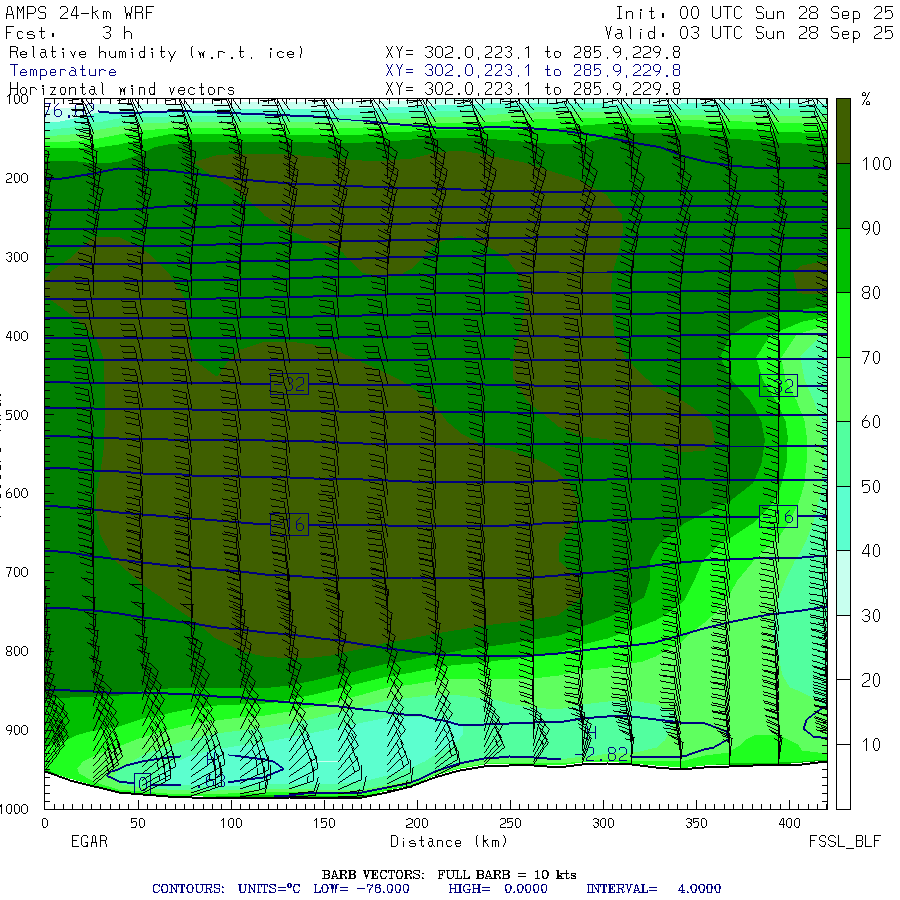Click the -32 contour label near right edge

point(778,386)
